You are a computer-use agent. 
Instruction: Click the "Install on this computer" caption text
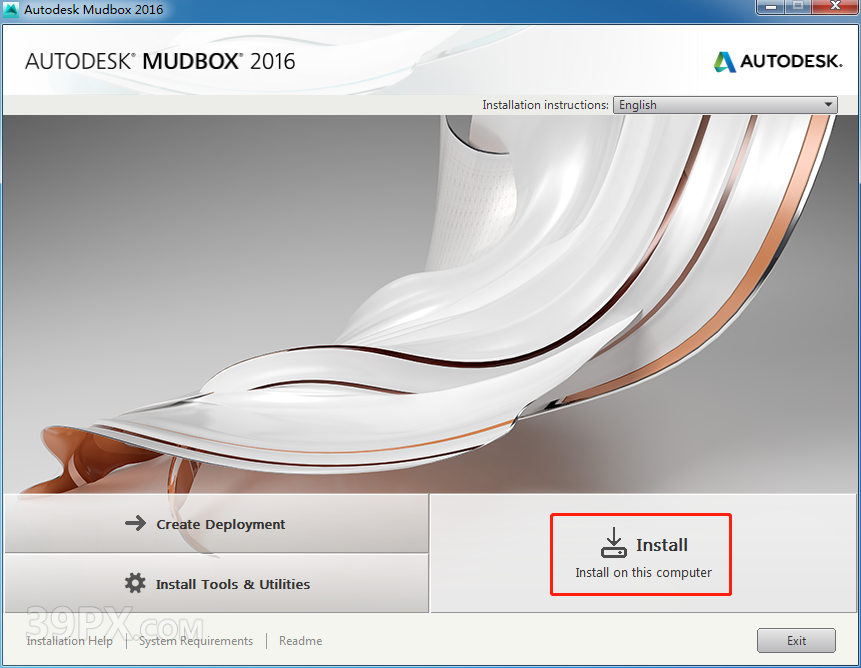(x=643, y=573)
